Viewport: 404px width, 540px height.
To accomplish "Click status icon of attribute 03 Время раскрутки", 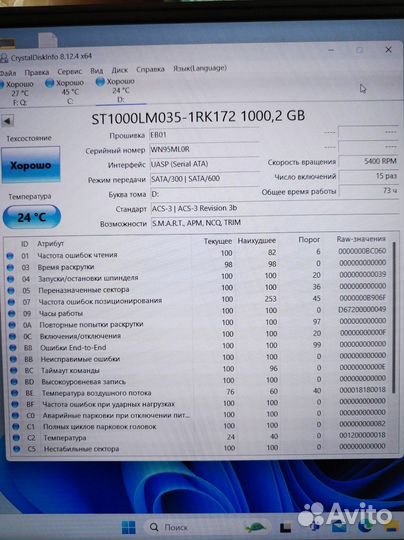I will (x=10, y=267).
